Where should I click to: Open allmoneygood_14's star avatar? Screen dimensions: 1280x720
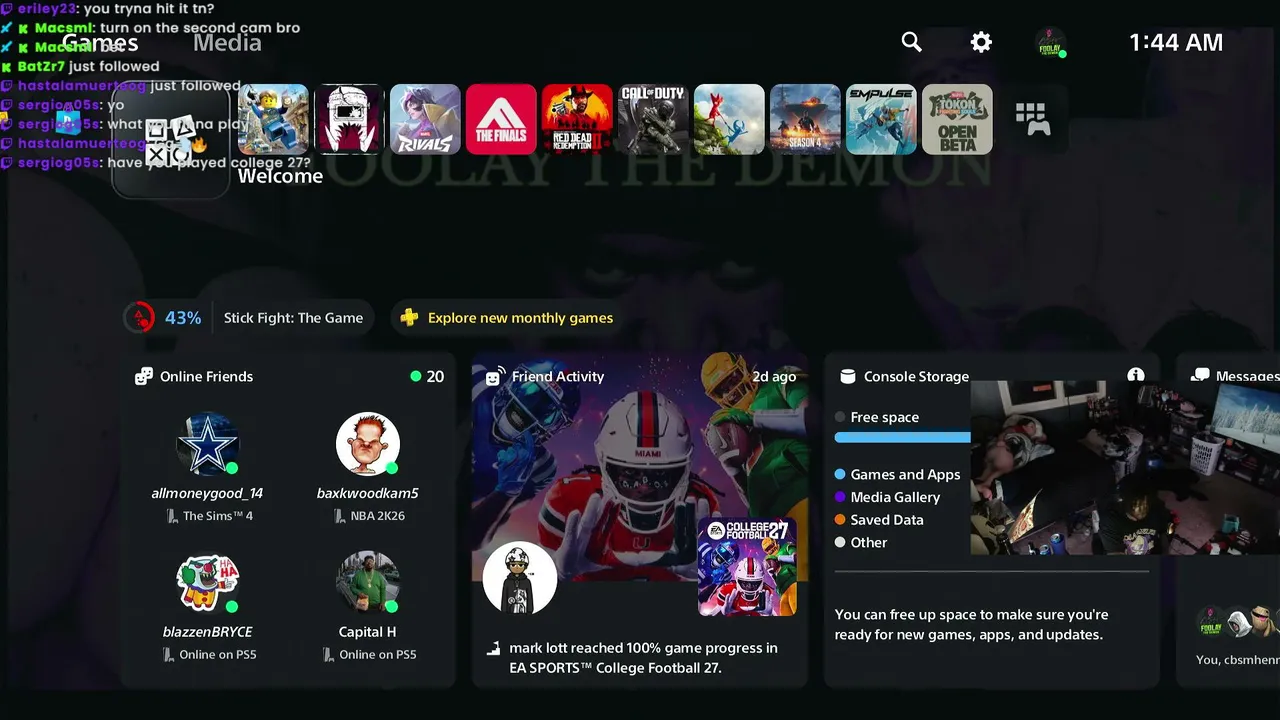pyautogui.click(x=208, y=444)
